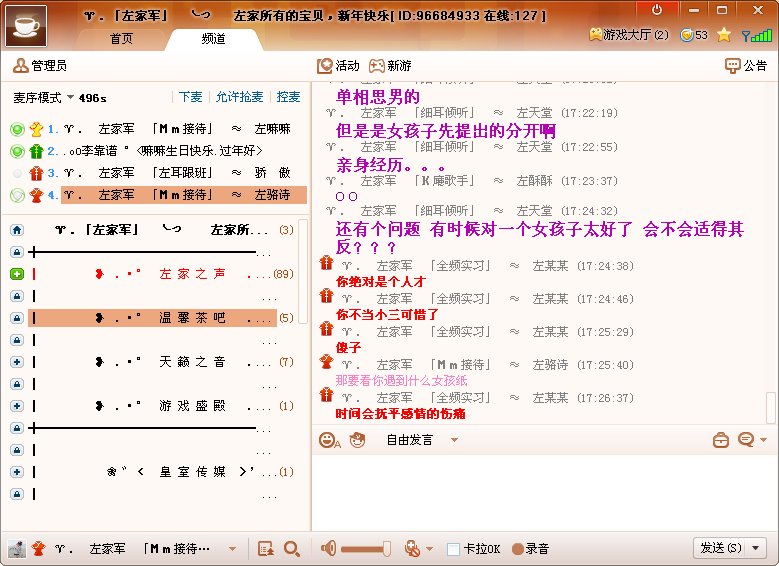Mute the speaker volume icon

point(328,549)
